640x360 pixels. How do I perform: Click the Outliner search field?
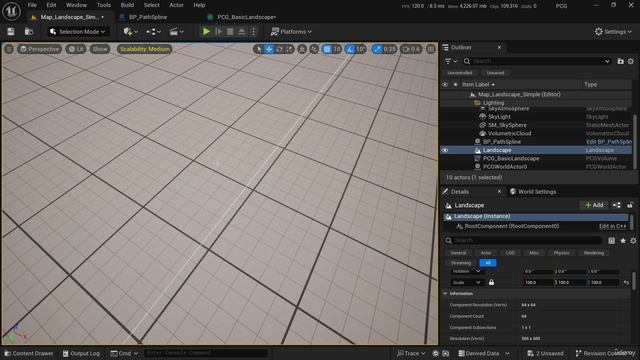pyautogui.click(x=538, y=61)
